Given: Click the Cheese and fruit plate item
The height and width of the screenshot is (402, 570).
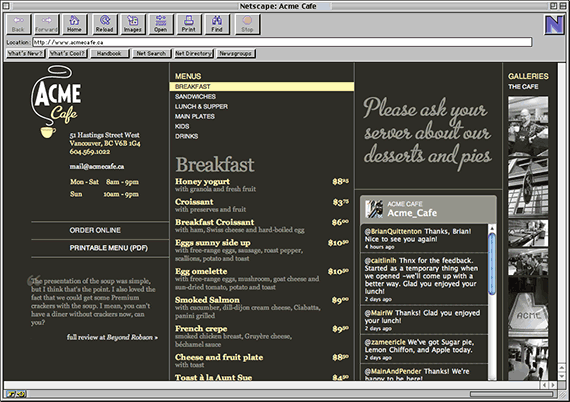Looking at the screenshot, I should click(x=219, y=357).
